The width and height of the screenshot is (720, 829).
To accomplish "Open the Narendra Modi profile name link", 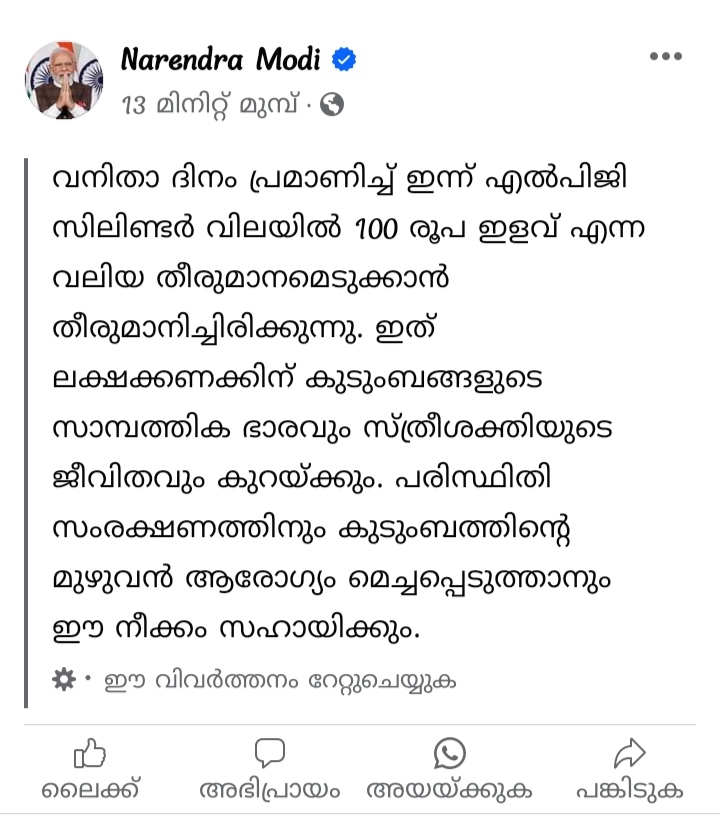I will 220,60.
